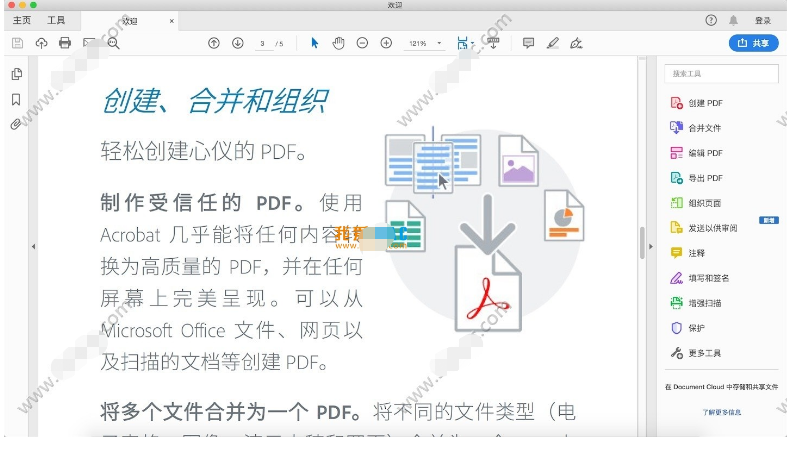Select the 欢迎 document tab

point(129,21)
